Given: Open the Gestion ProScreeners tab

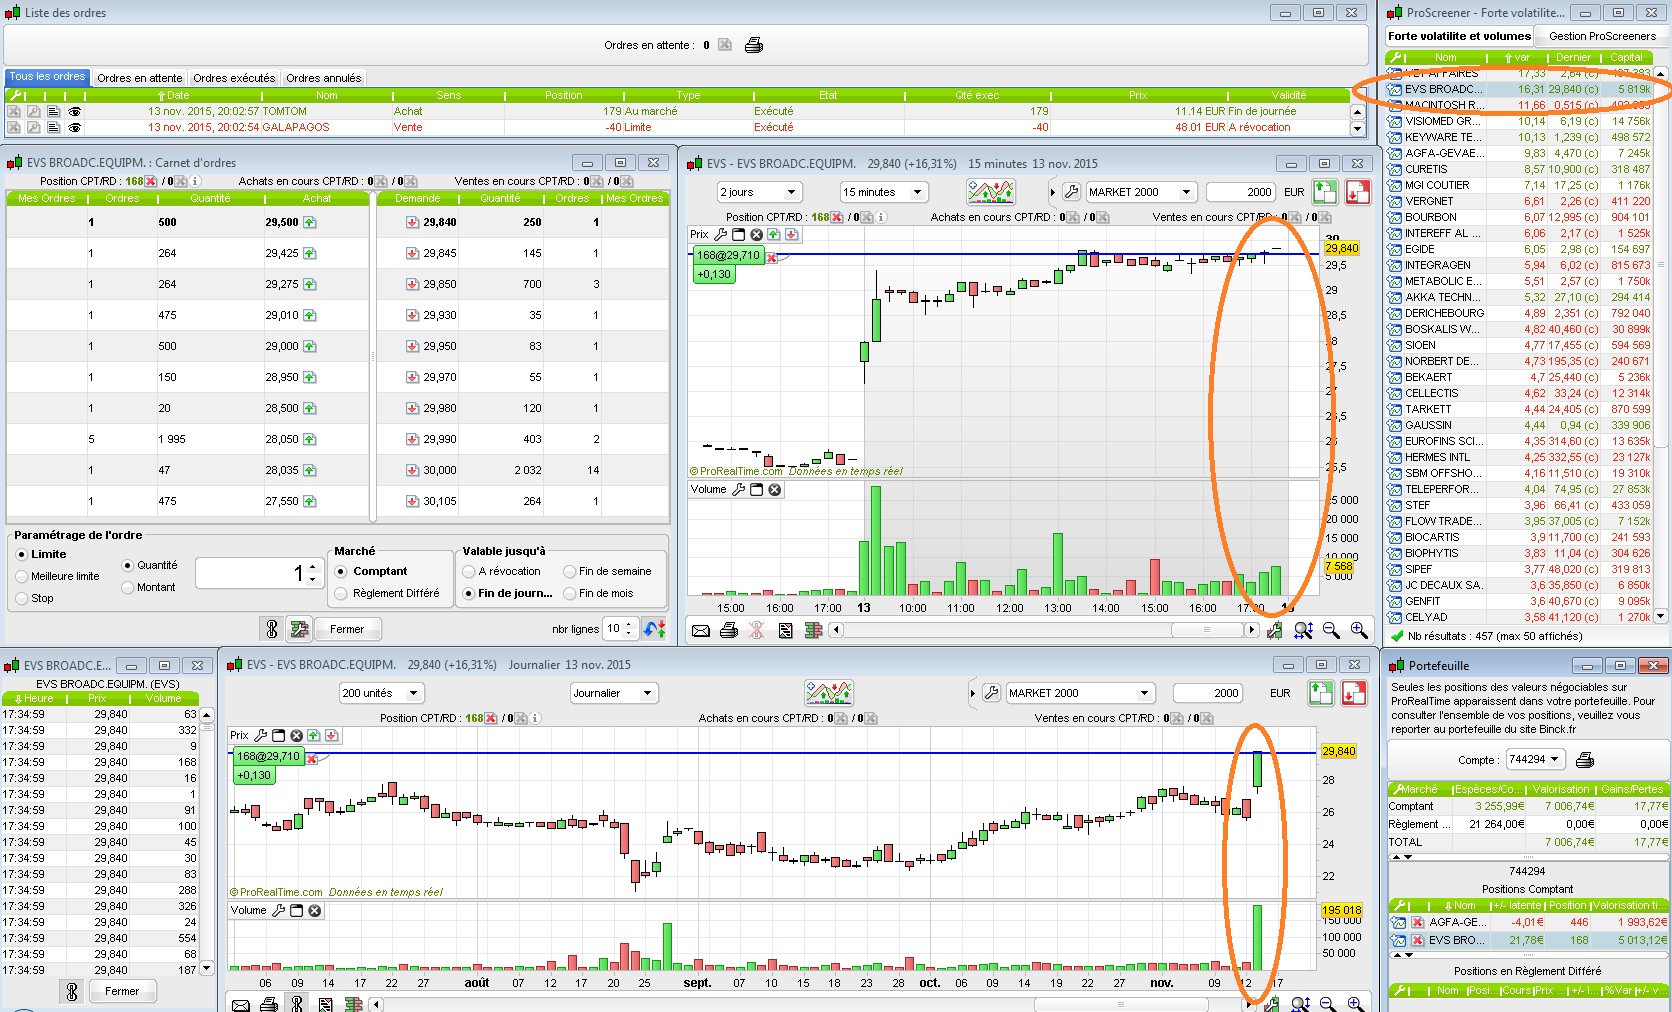Looking at the screenshot, I should tap(1602, 36).
